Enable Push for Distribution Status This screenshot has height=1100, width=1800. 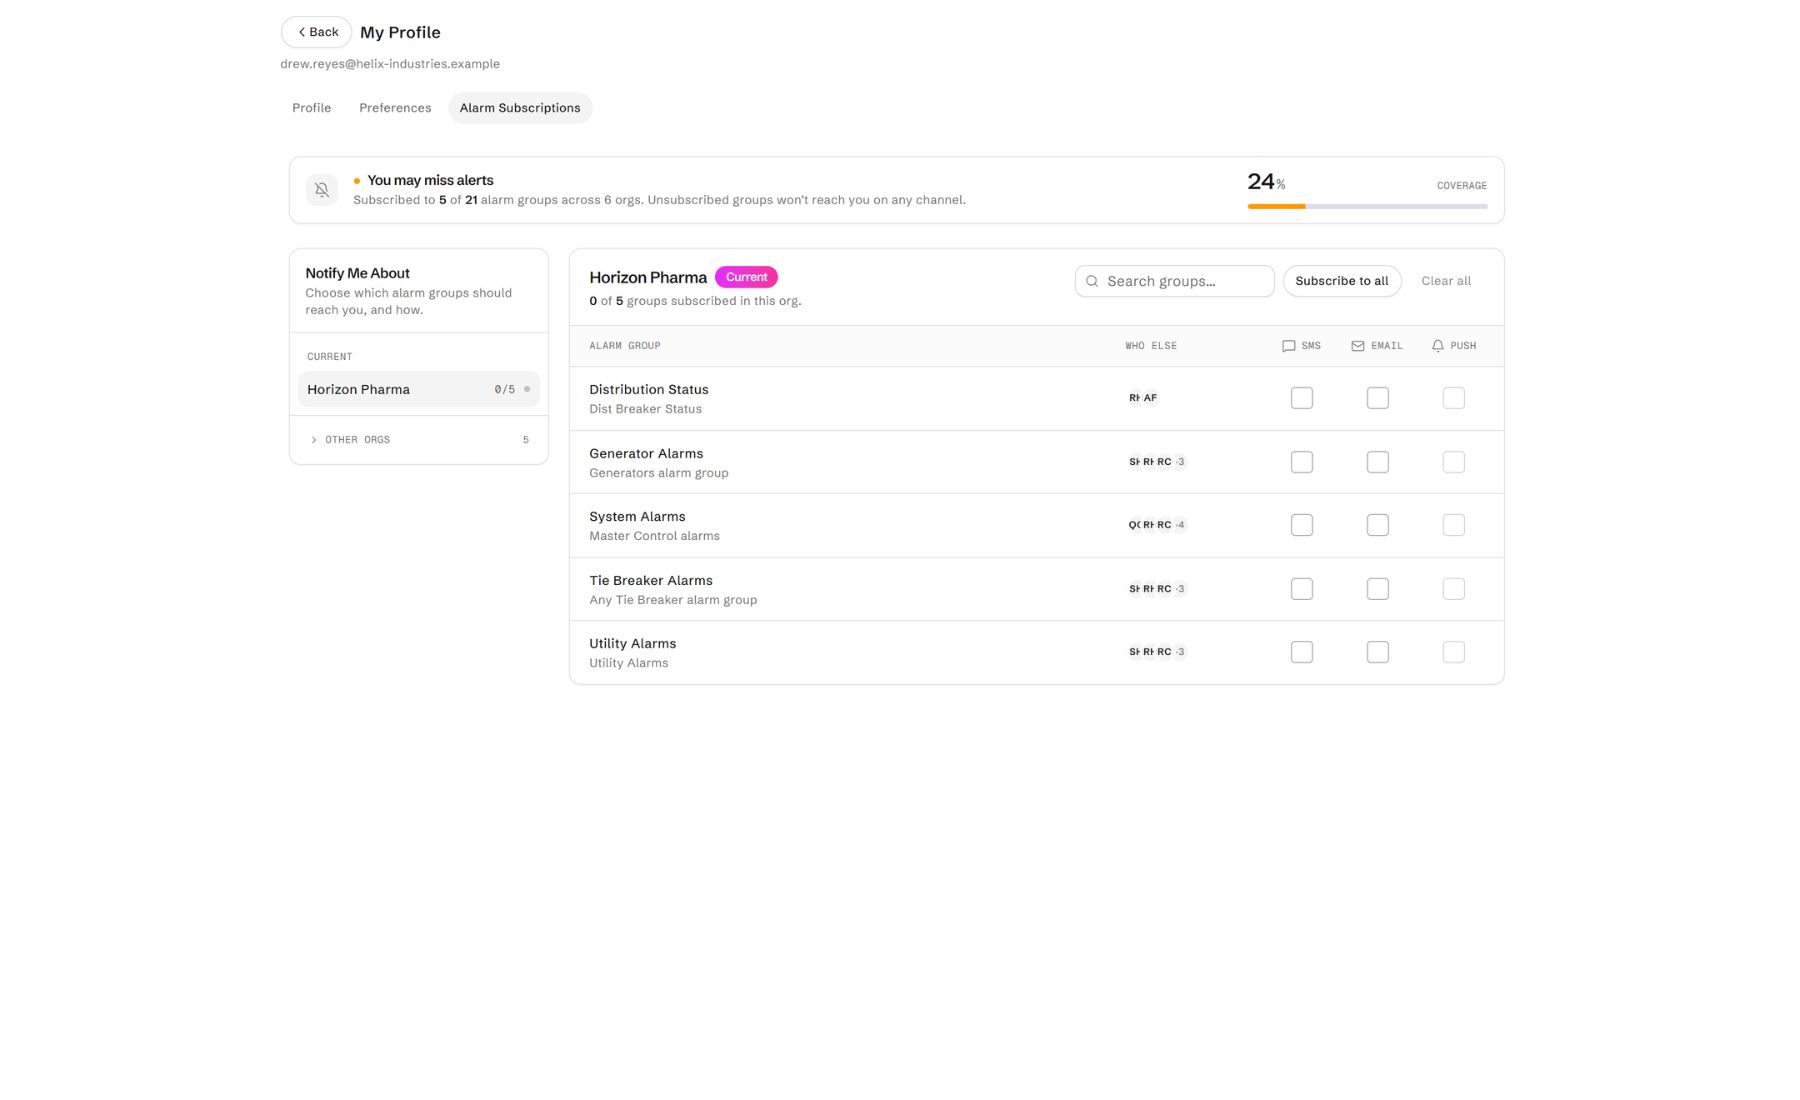pos(1453,398)
